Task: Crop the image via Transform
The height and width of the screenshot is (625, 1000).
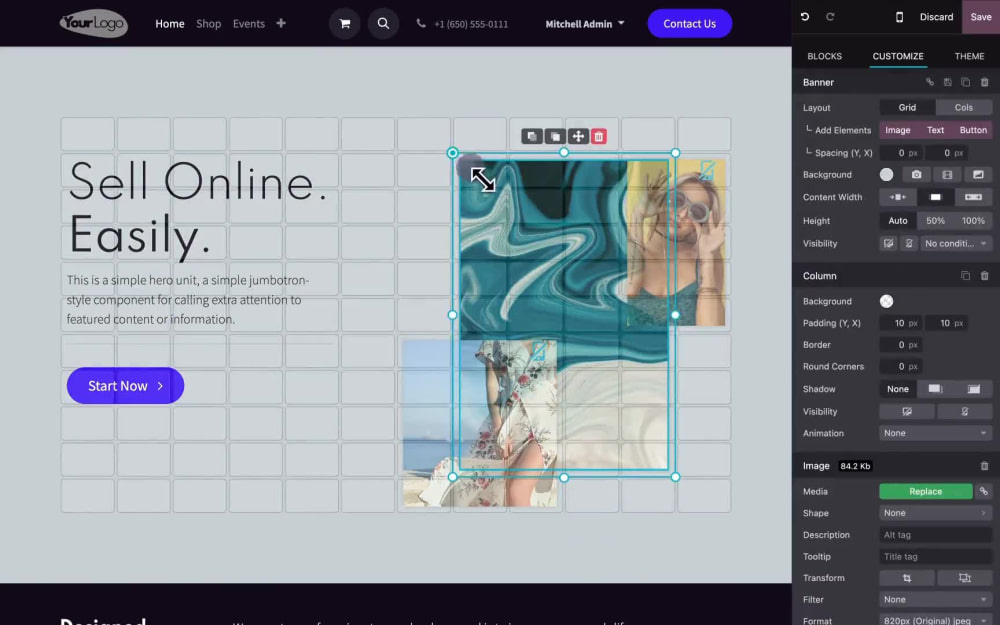Action: coord(907,578)
